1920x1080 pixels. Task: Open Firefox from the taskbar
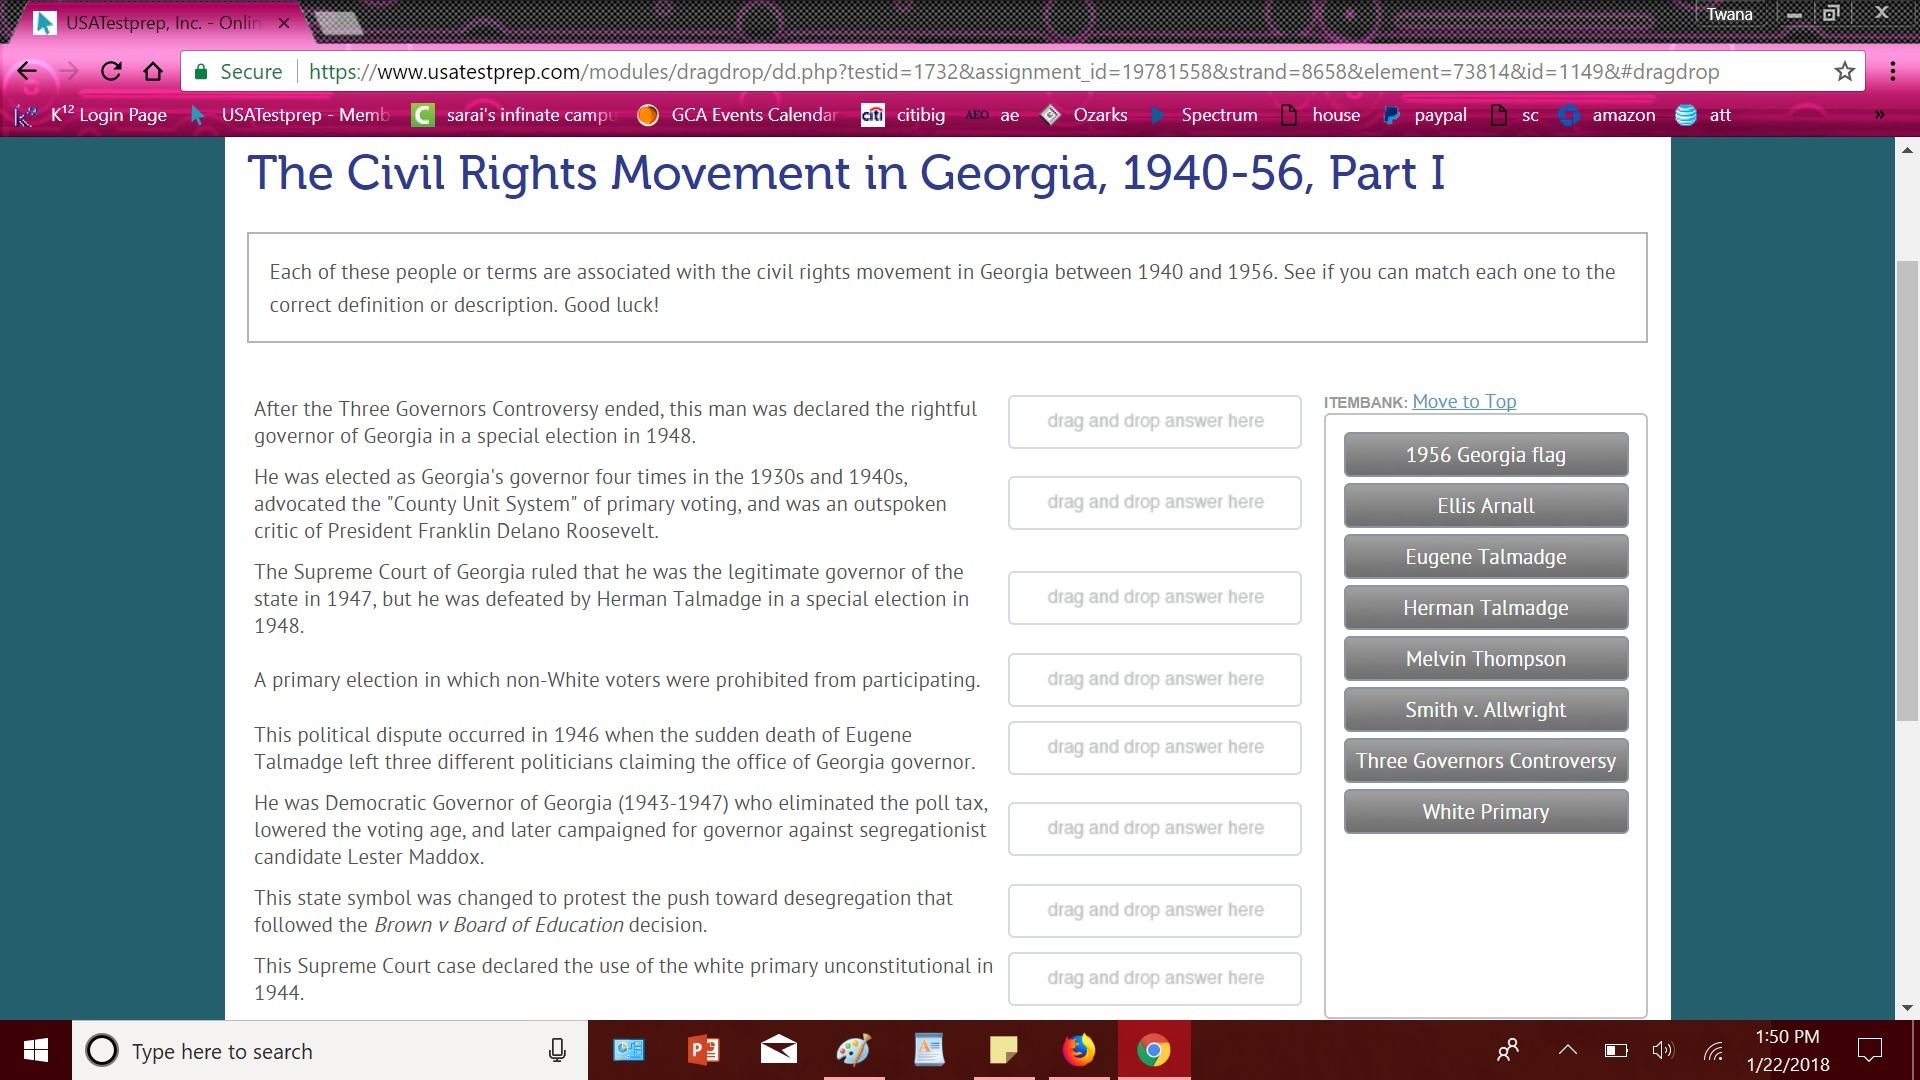[x=1078, y=1050]
